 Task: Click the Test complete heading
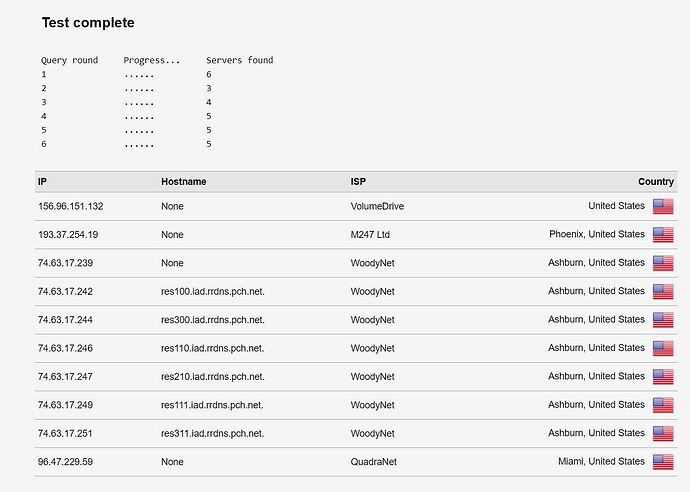tap(88, 22)
